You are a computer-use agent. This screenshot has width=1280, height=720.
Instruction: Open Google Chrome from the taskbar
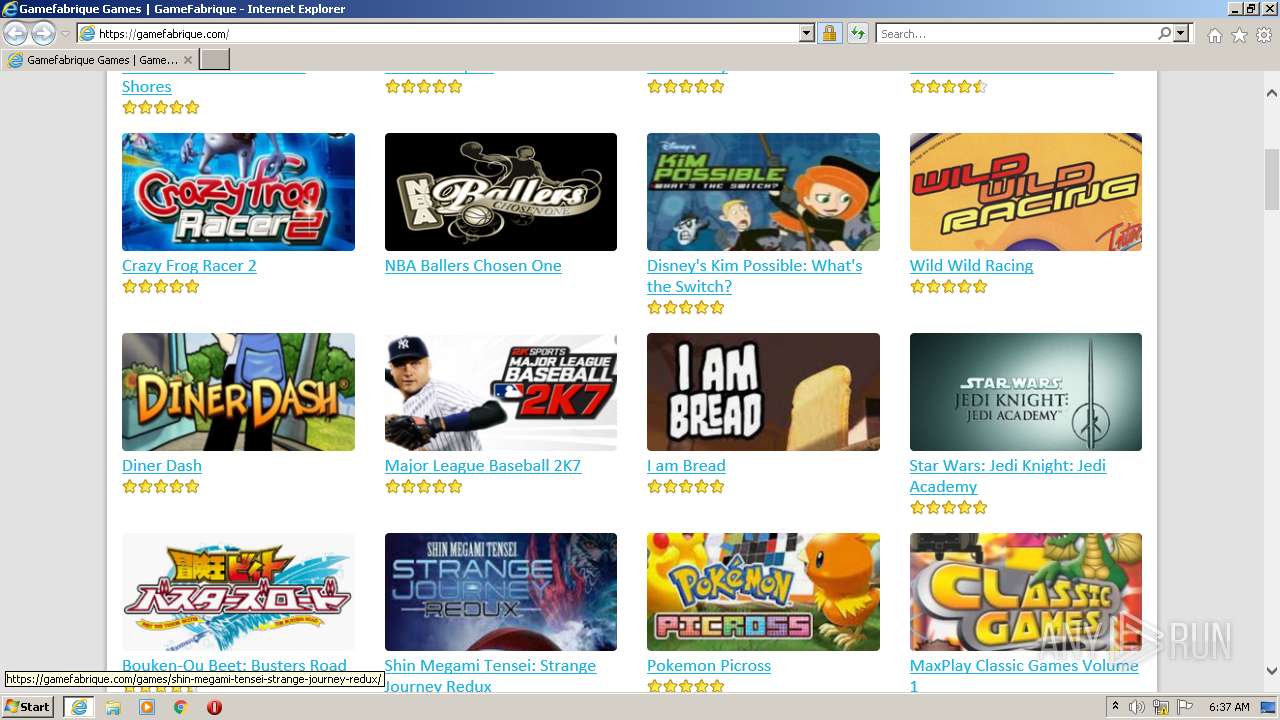(x=181, y=707)
